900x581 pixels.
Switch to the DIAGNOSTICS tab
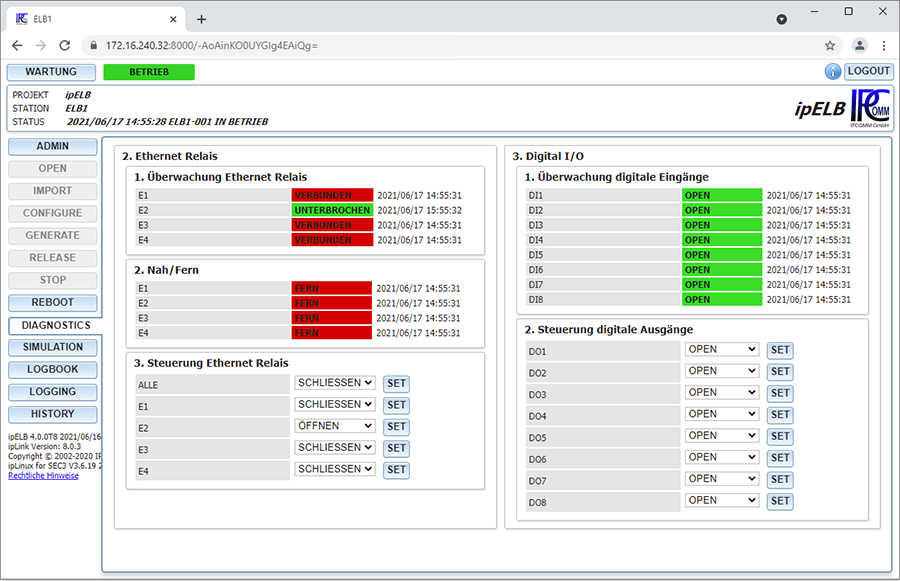[x=56, y=325]
